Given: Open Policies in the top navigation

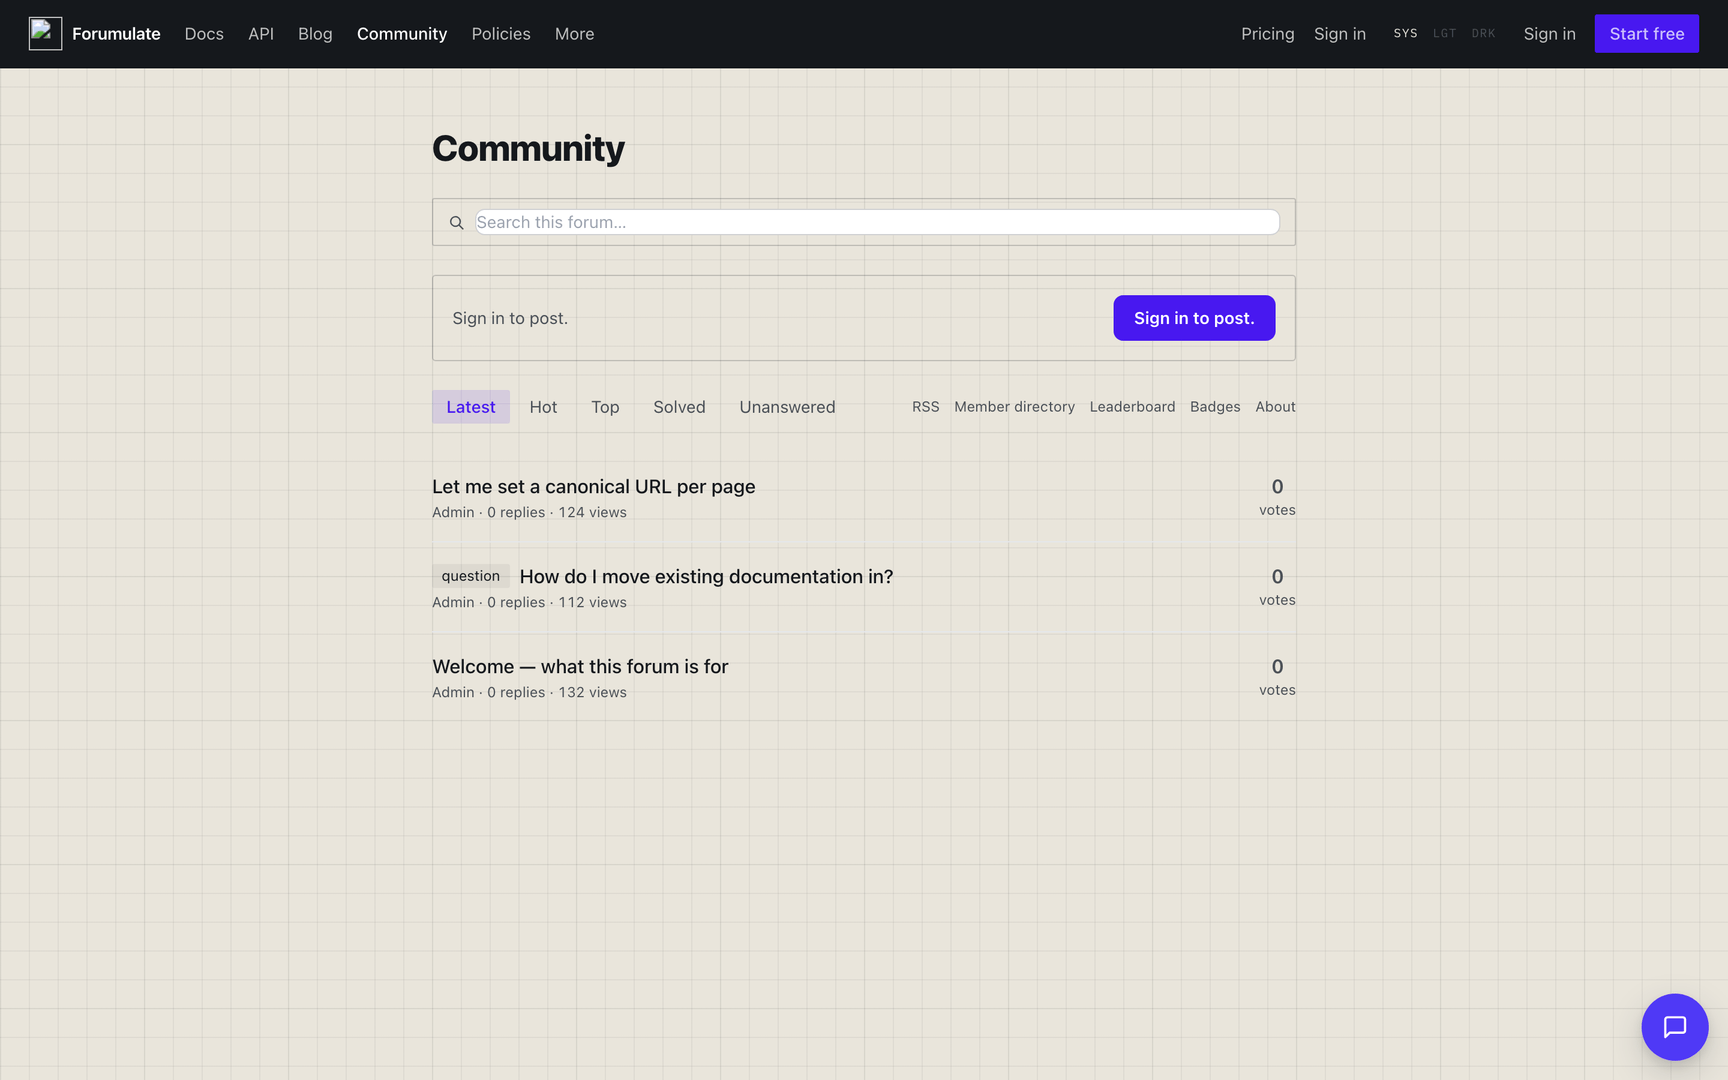Looking at the screenshot, I should click(501, 34).
